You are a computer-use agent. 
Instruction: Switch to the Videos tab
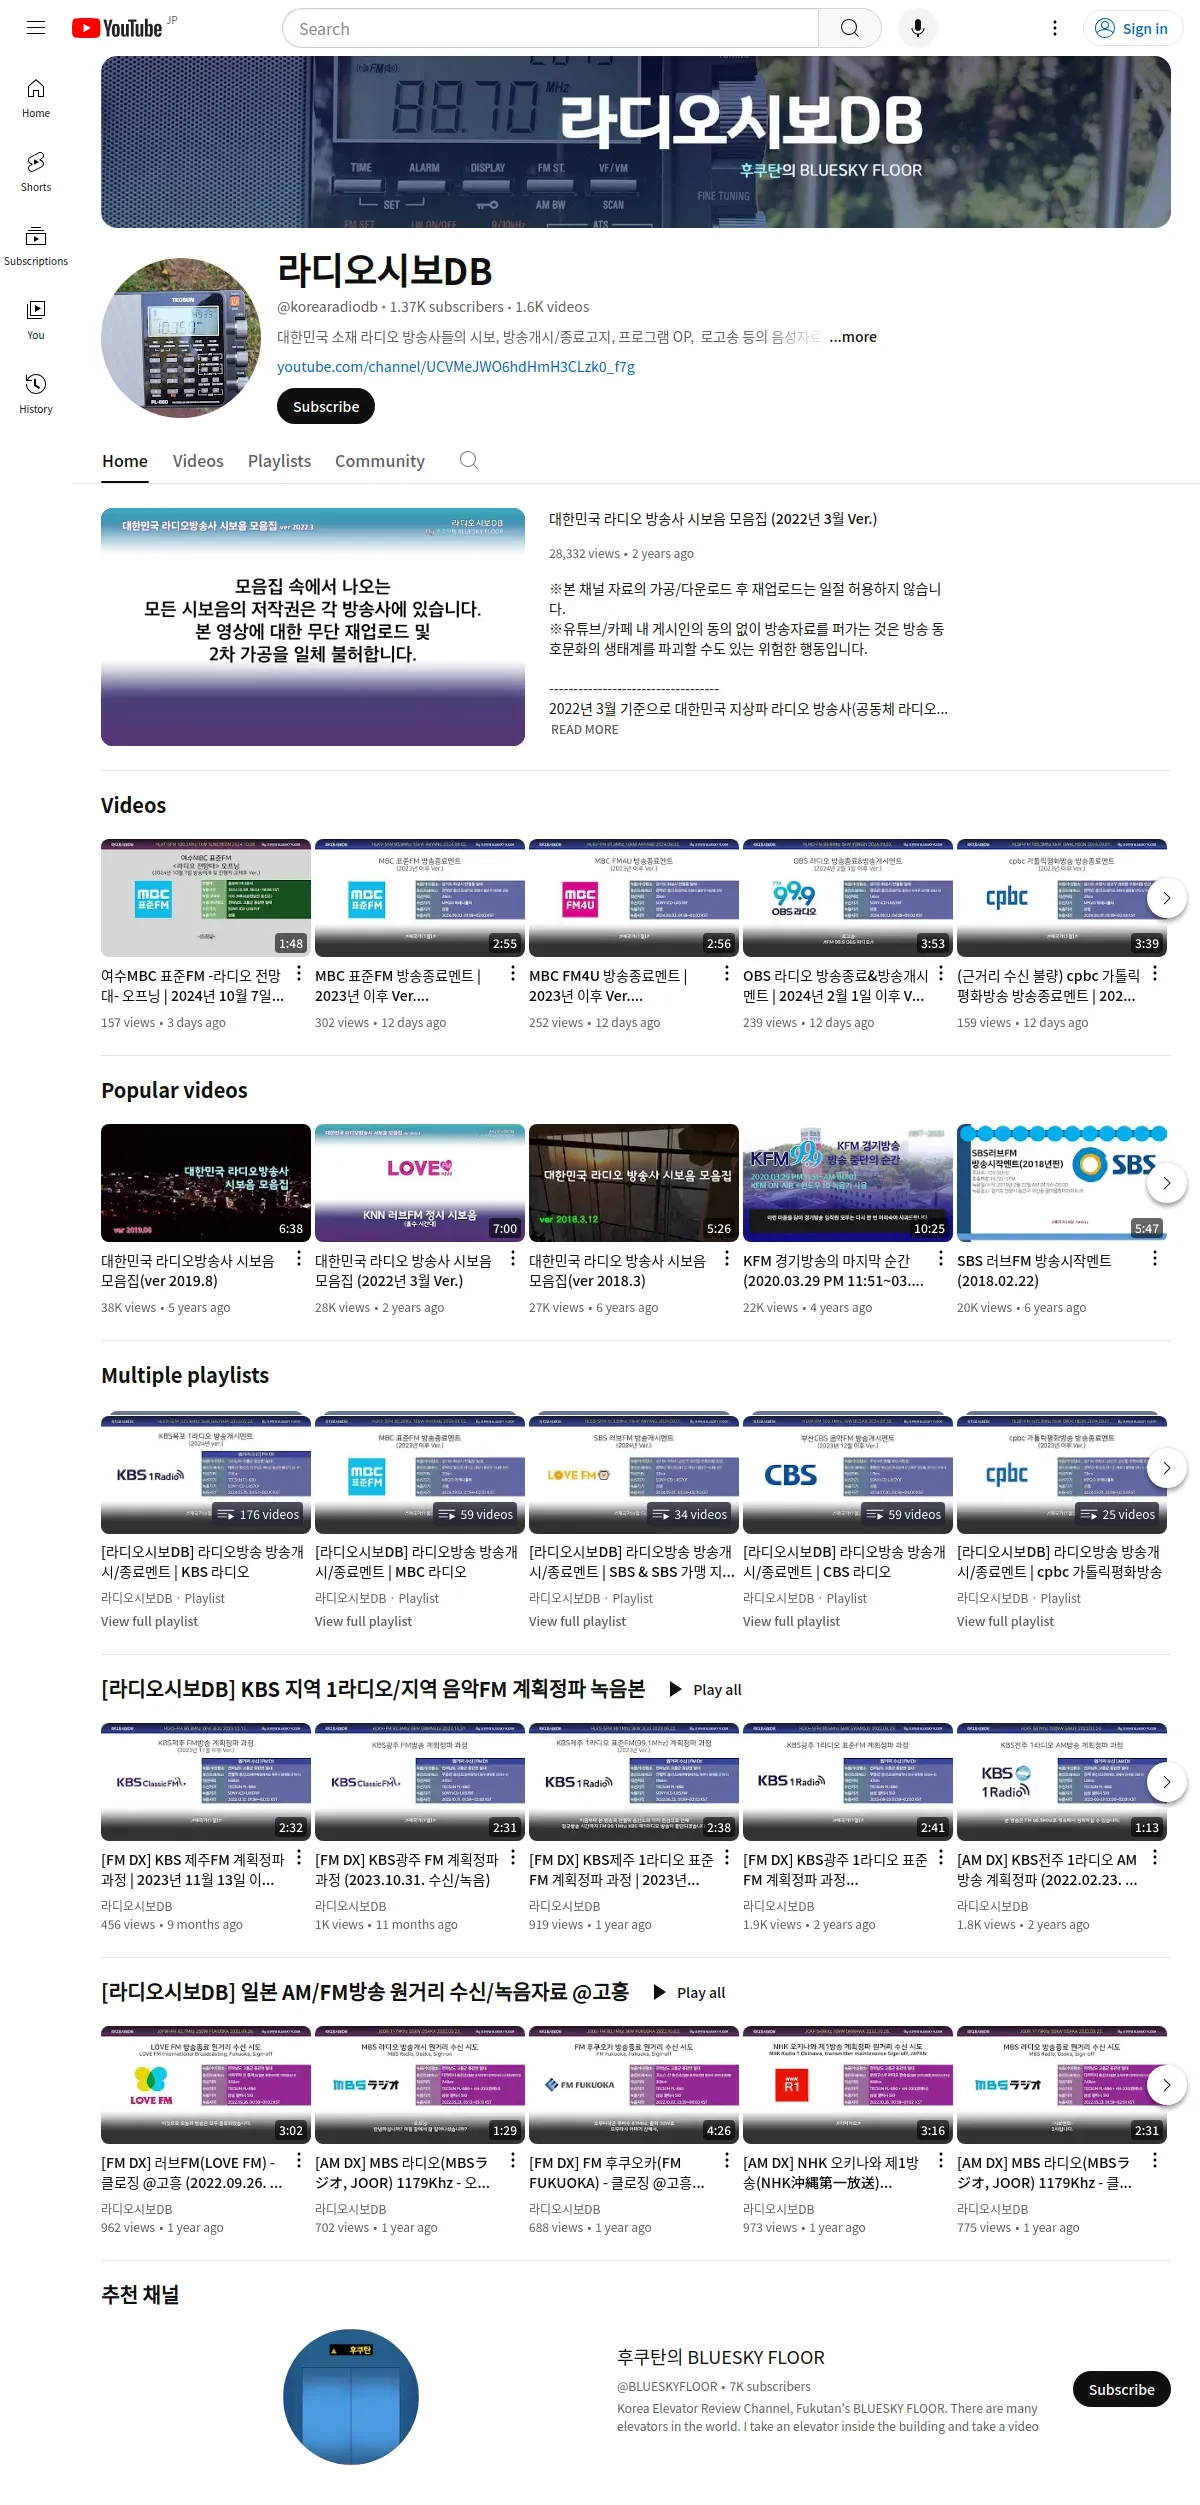(198, 461)
